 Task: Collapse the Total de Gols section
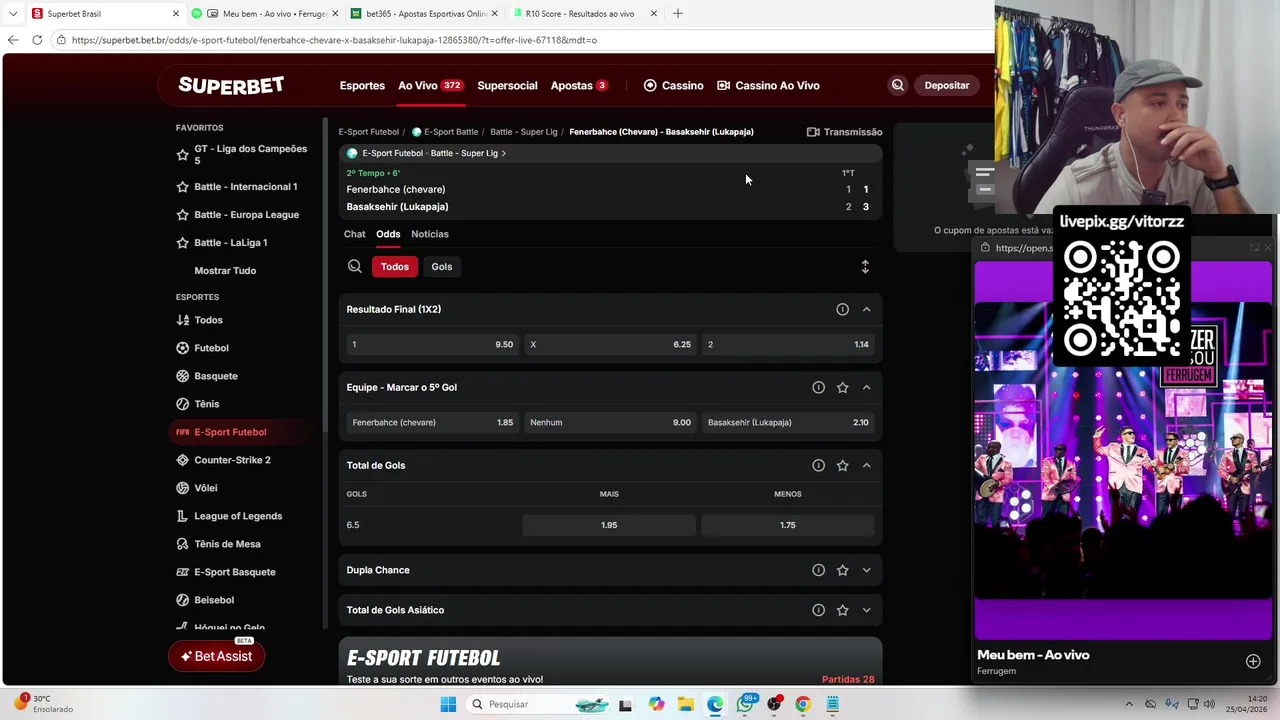pos(866,465)
